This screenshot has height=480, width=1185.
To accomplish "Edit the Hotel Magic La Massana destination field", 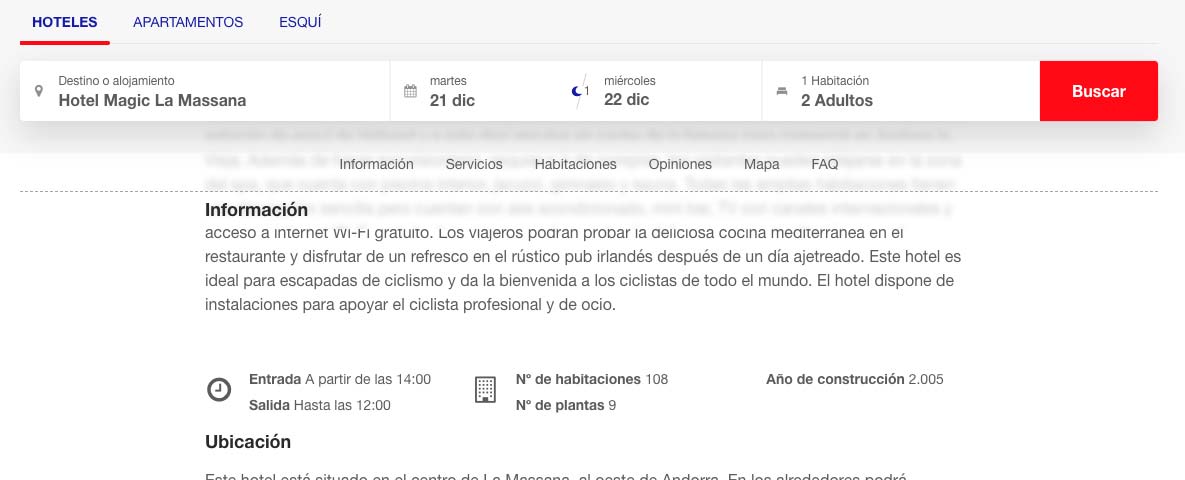I will (x=205, y=91).
